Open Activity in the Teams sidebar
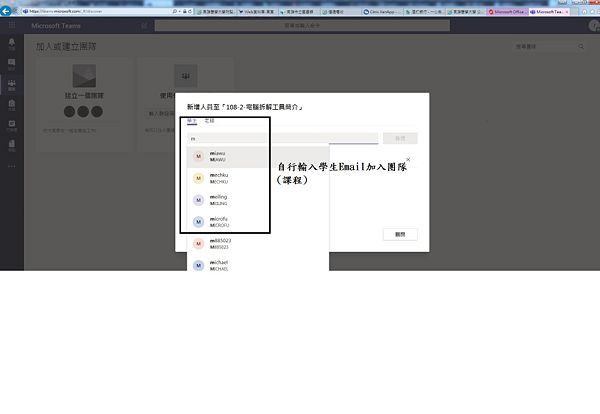 [x=12, y=46]
